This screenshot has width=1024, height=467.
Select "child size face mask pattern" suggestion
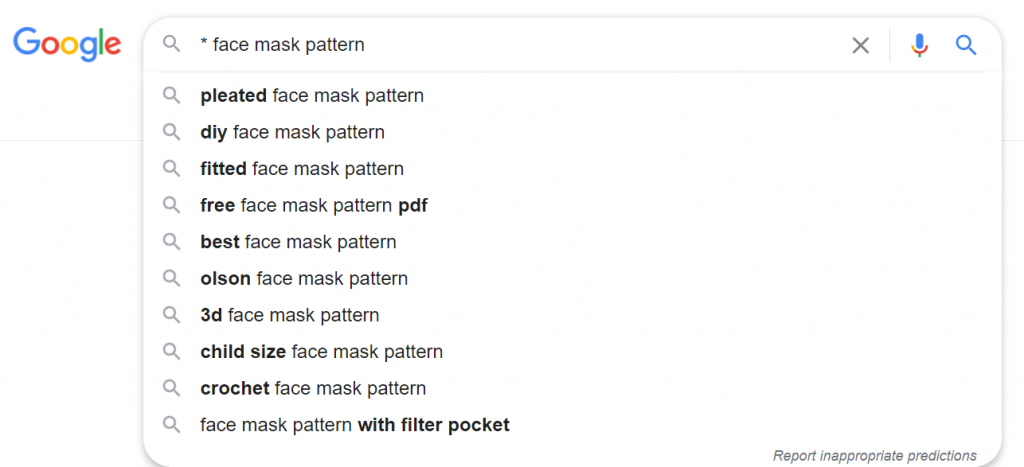tap(321, 352)
